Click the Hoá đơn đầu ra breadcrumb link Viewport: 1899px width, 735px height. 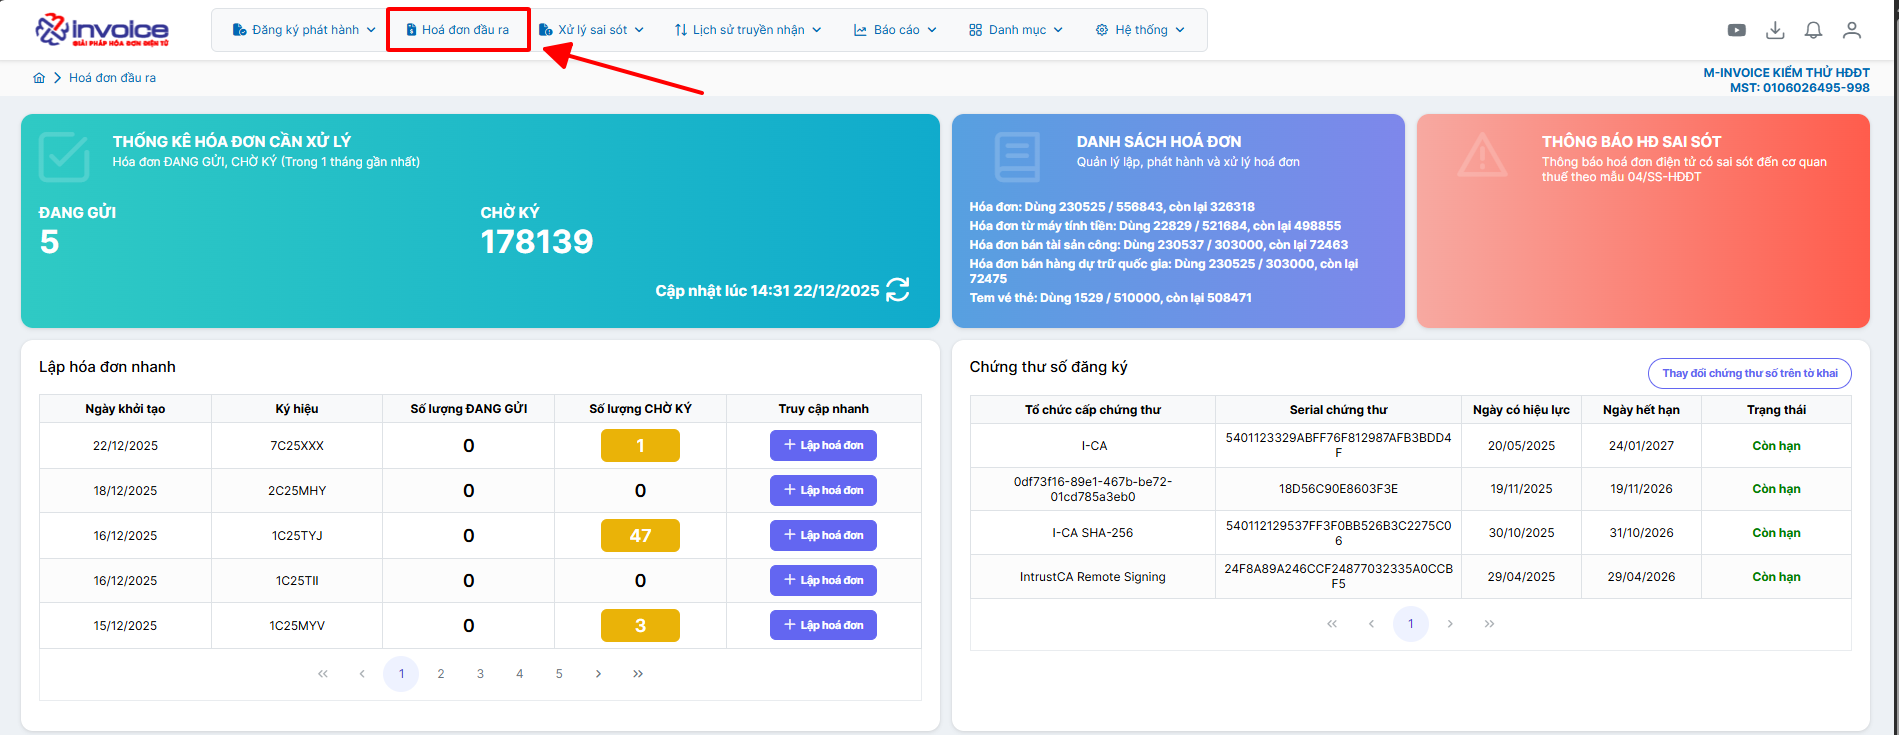coord(112,78)
